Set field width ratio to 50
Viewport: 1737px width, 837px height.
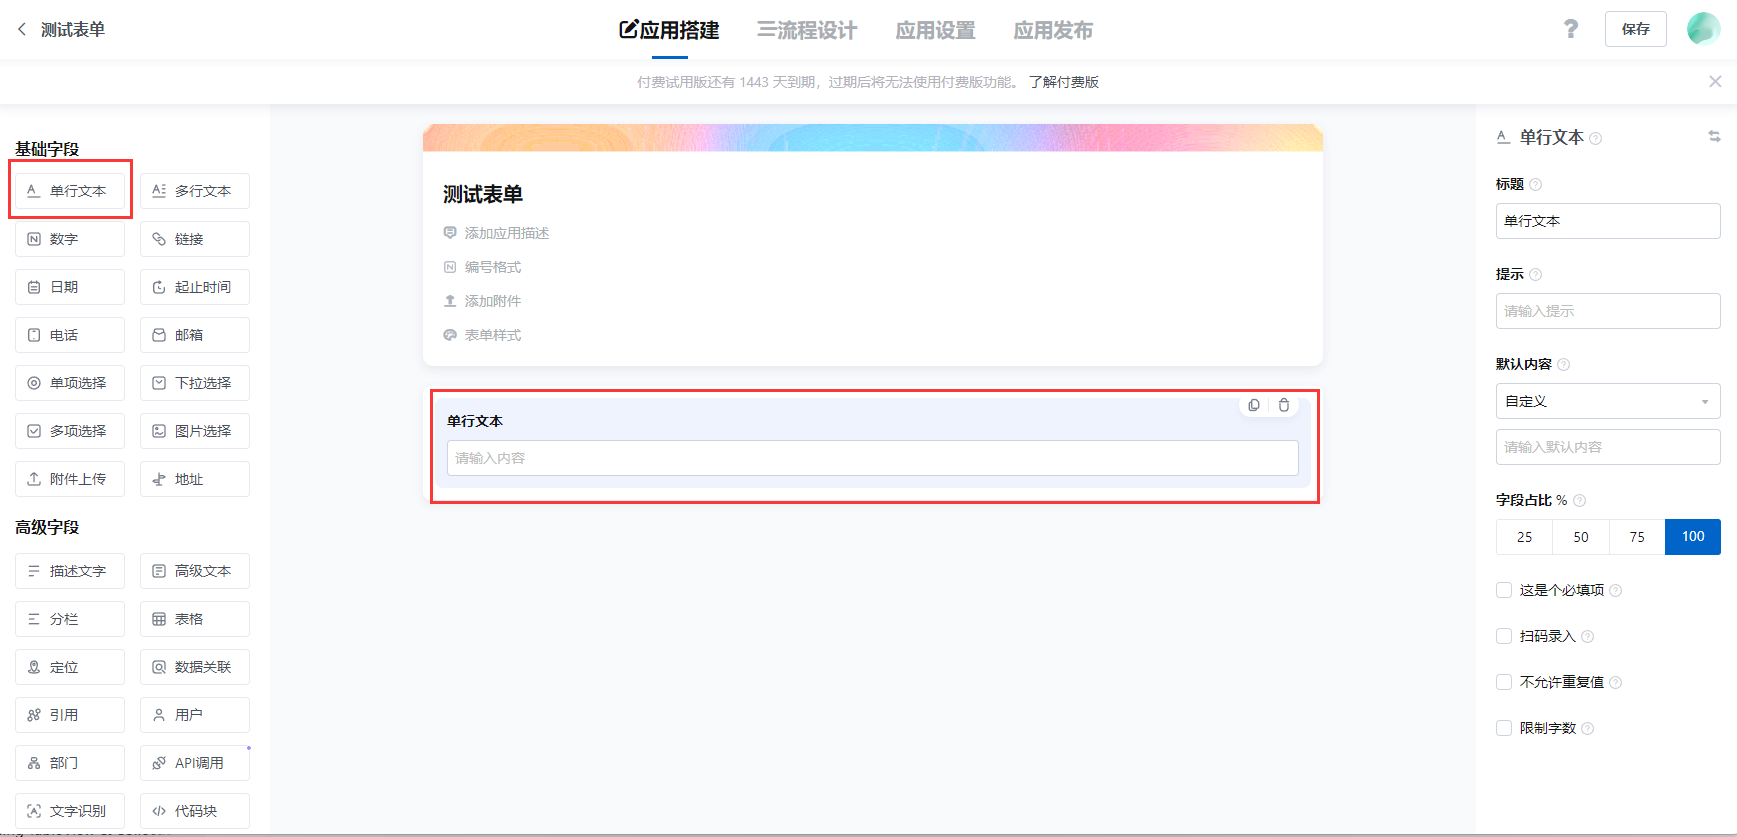pyautogui.click(x=1580, y=537)
